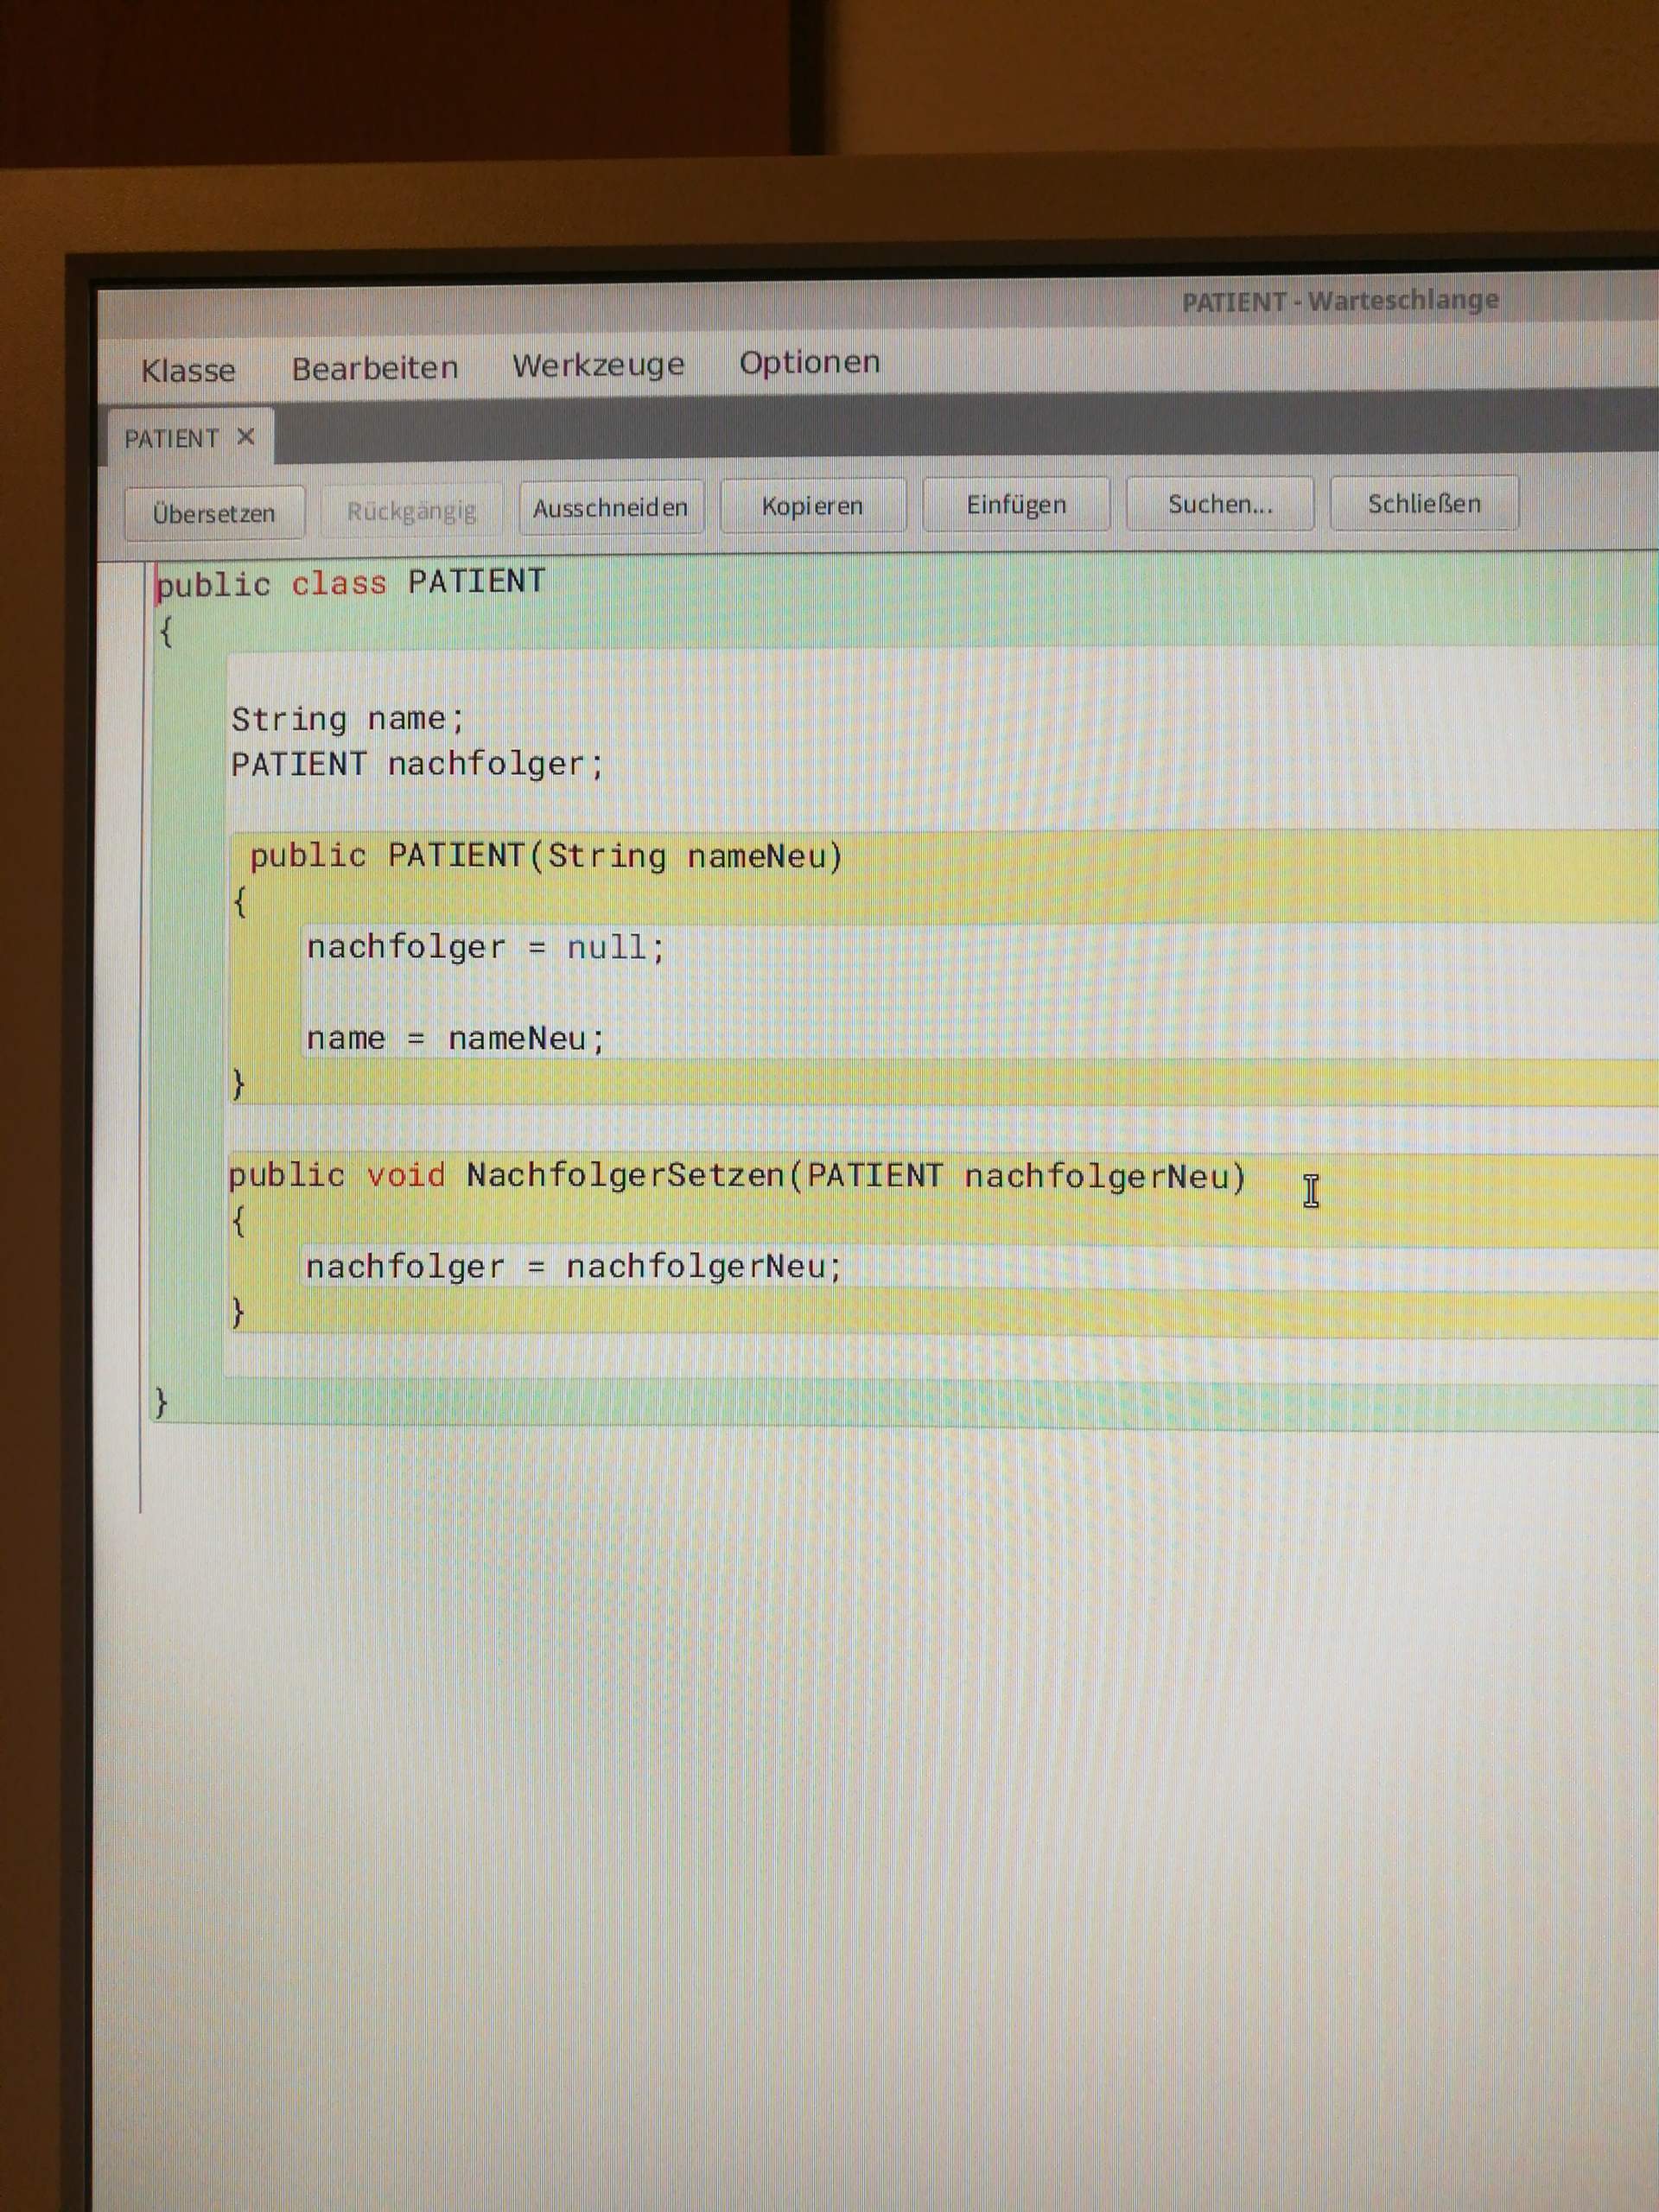The image size is (1659, 2212).
Task: Open the Werkzeuge menu
Action: (x=598, y=364)
